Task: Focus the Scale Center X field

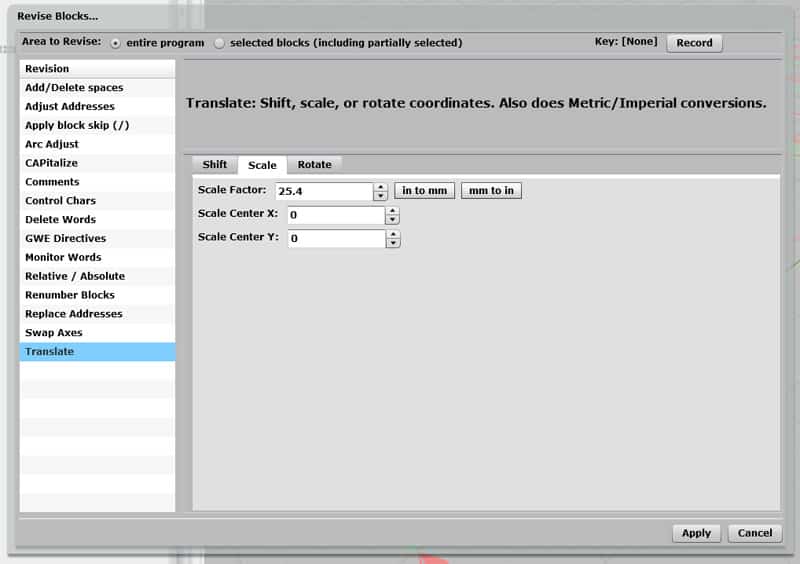Action: pyautogui.click(x=335, y=215)
